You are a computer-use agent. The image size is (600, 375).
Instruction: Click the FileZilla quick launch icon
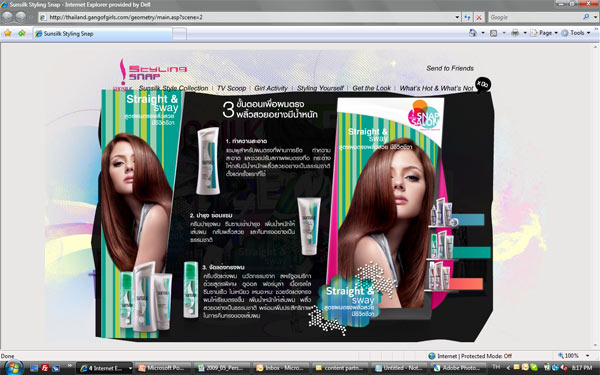pos(45,368)
